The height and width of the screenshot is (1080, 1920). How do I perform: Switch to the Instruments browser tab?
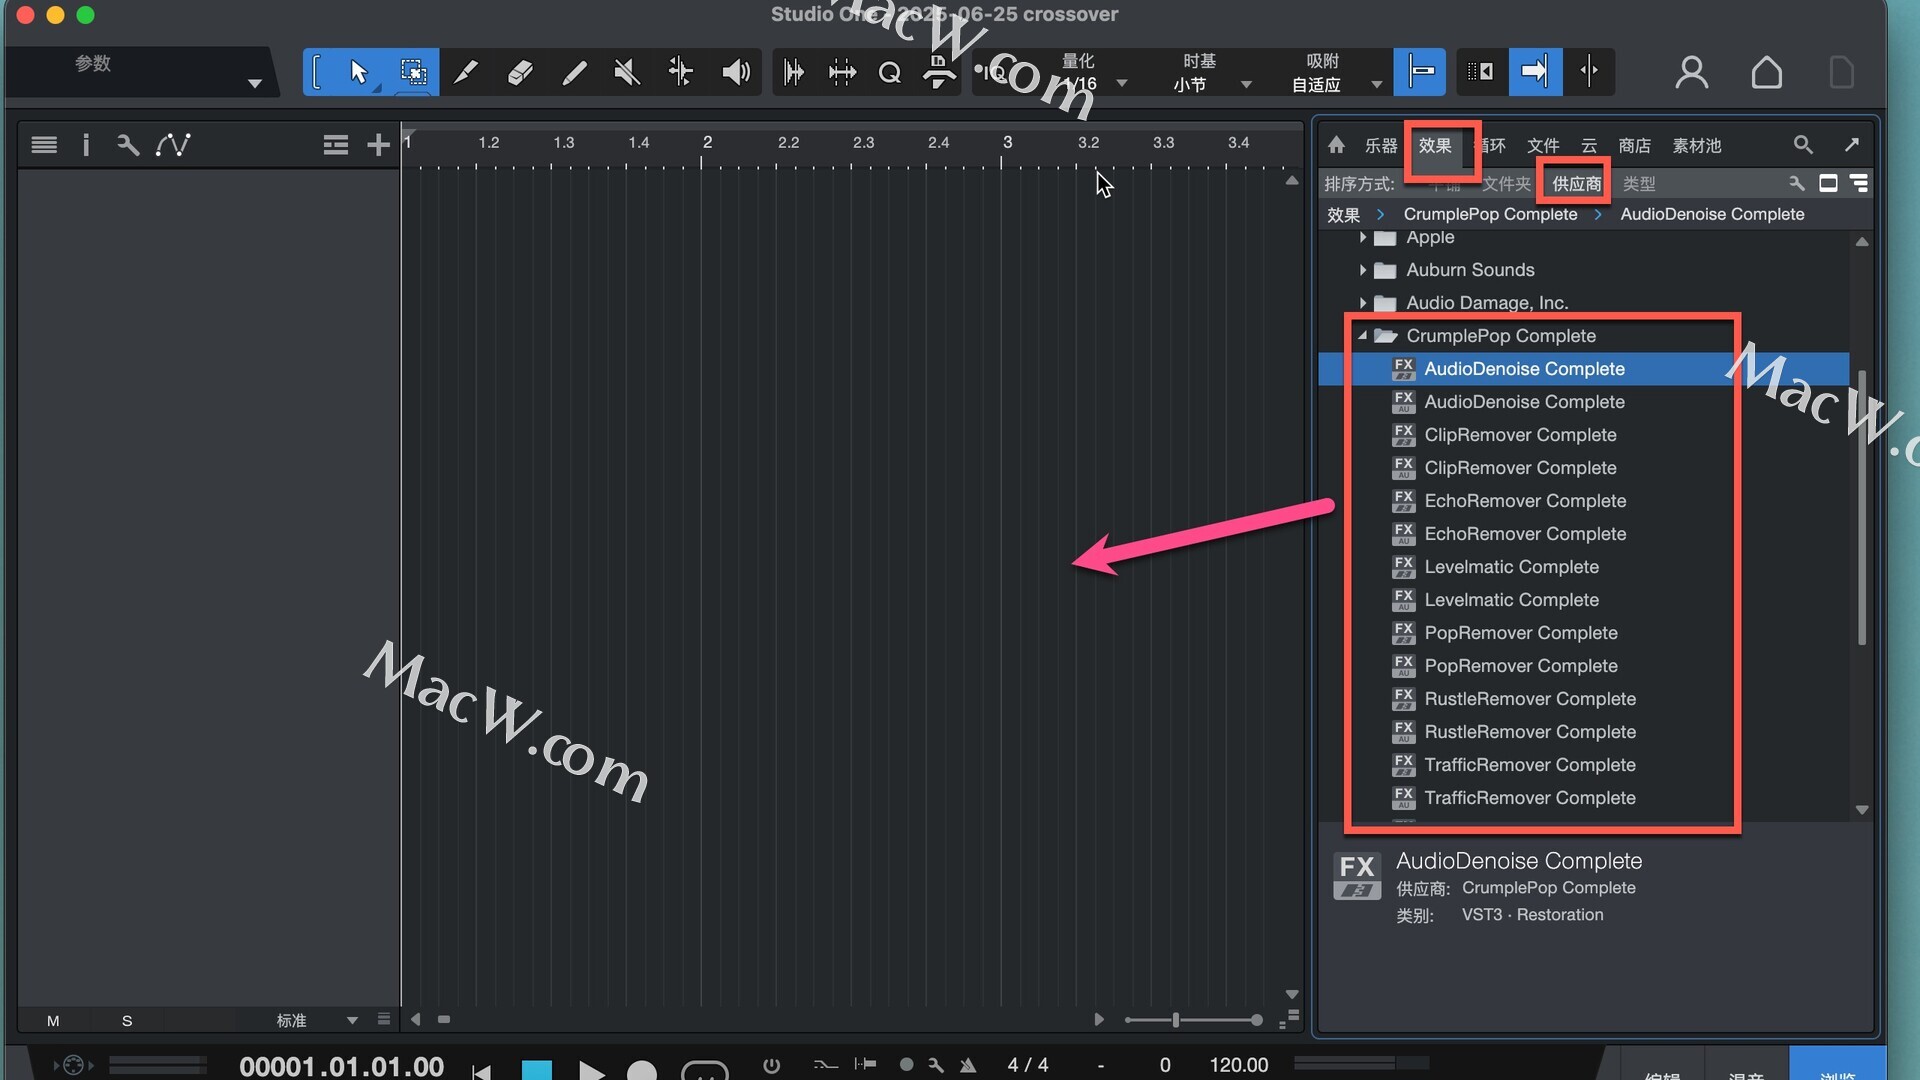click(x=1381, y=146)
